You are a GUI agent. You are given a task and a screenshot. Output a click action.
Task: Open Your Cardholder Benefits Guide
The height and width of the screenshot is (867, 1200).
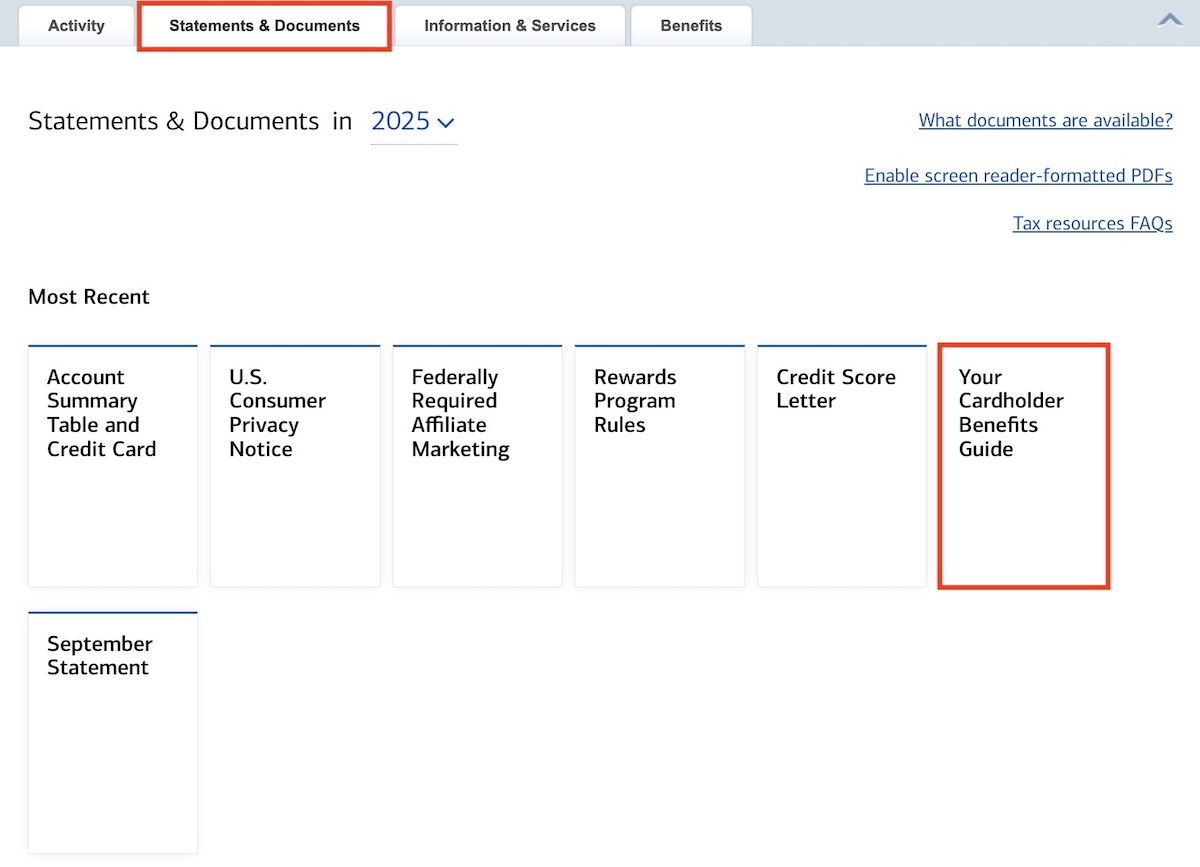click(x=1023, y=465)
